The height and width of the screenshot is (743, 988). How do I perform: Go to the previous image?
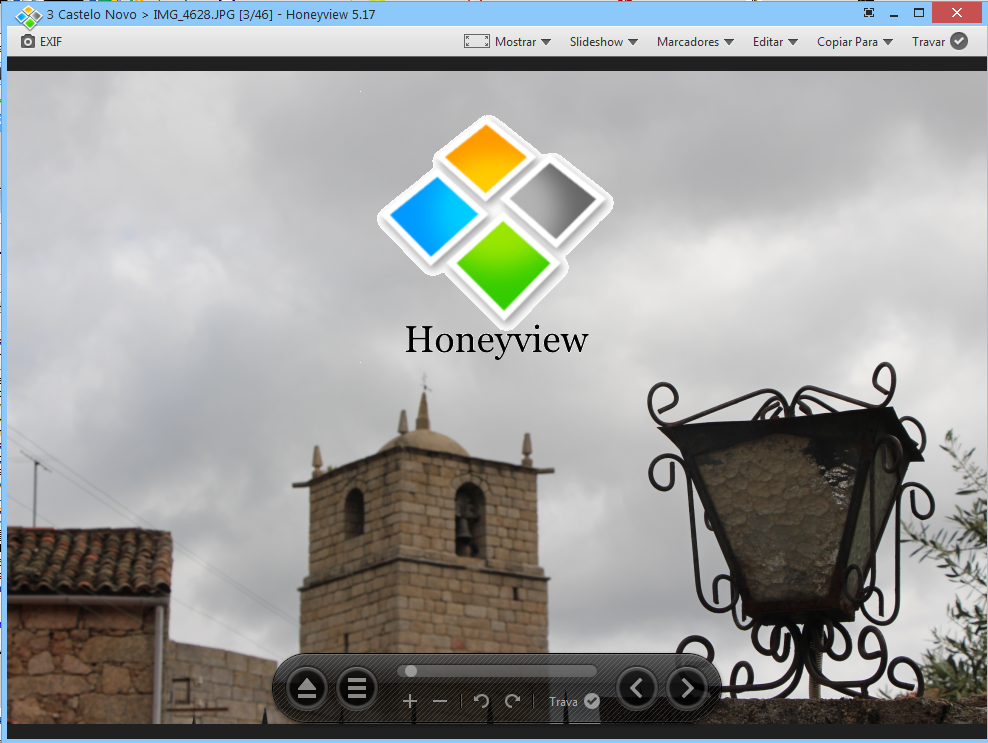tap(636, 688)
